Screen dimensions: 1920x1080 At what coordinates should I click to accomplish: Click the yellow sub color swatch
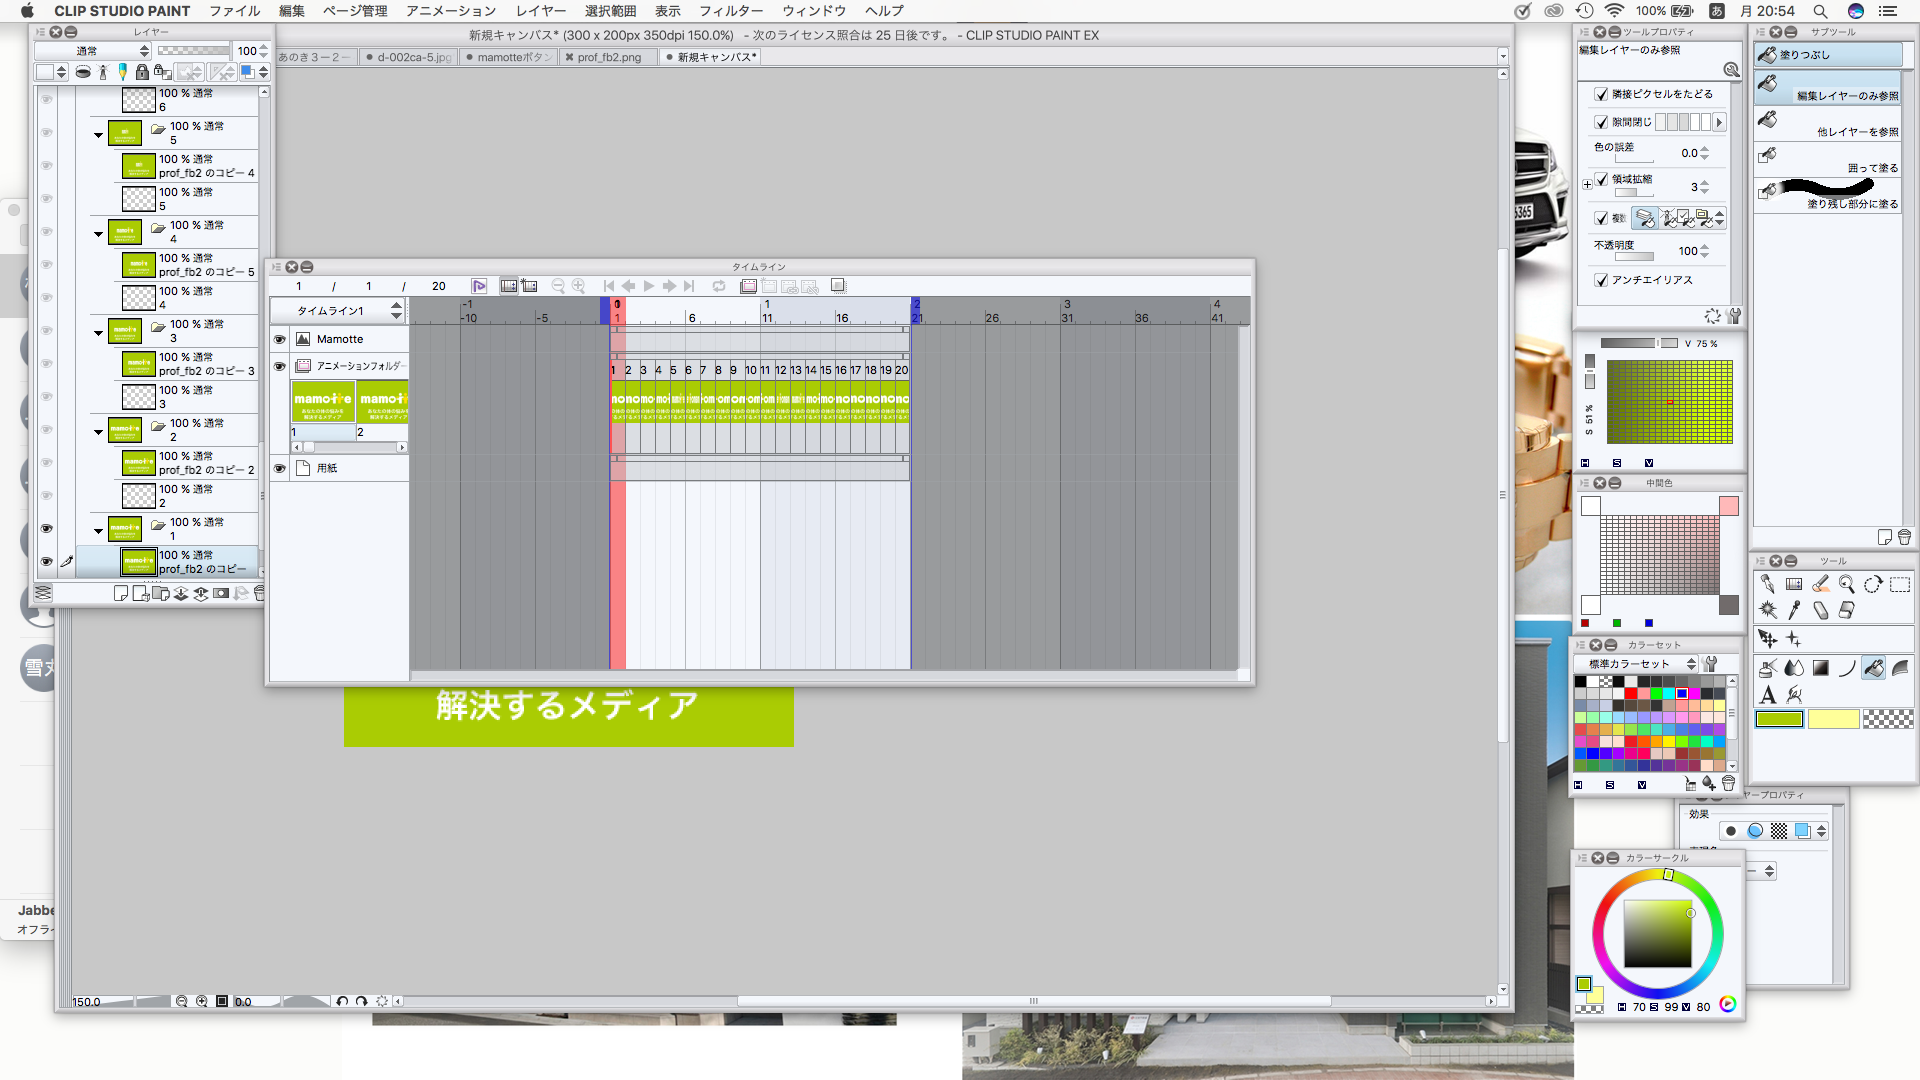[x=1832, y=719]
